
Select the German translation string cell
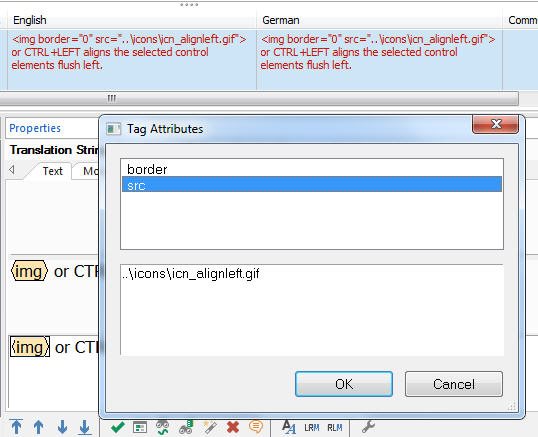tap(379, 60)
